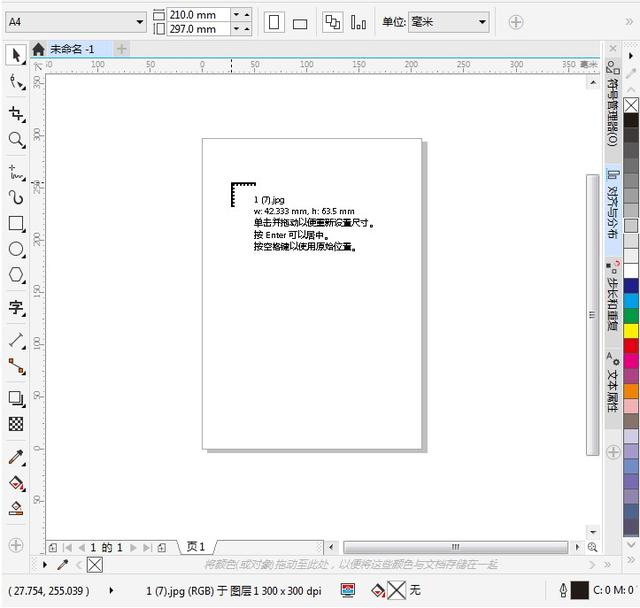The image size is (640, 608).
Task: Add docker with plus button
Action: [613, 452]
